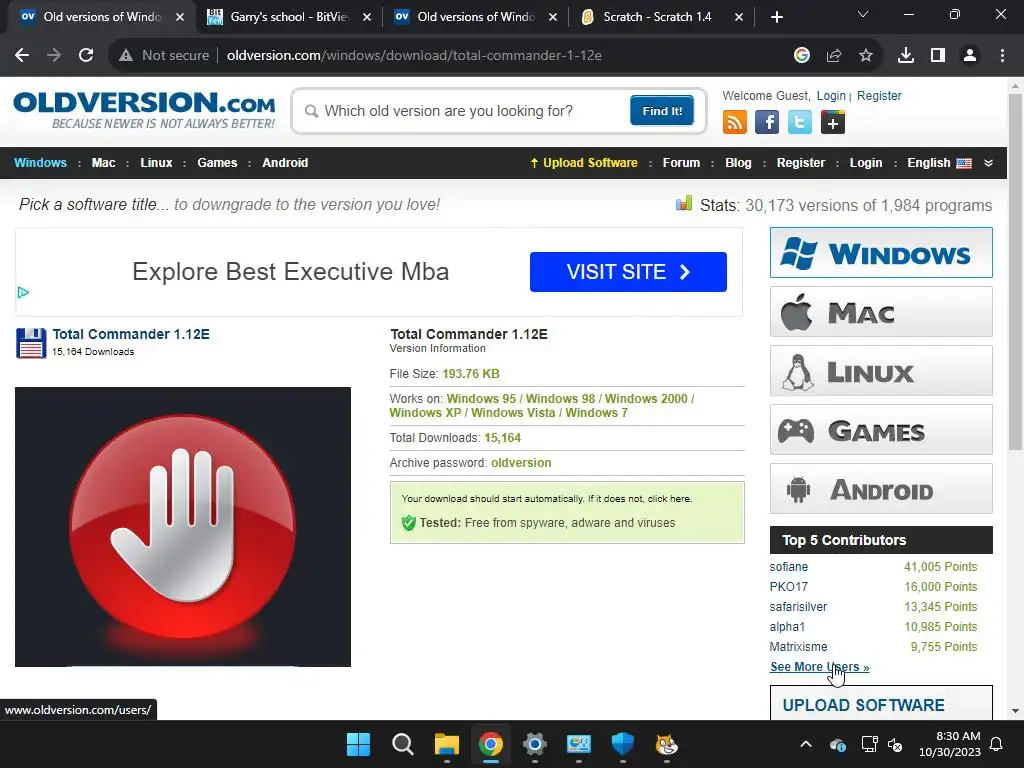Click the Not secure warning icon

pos(126,56)
